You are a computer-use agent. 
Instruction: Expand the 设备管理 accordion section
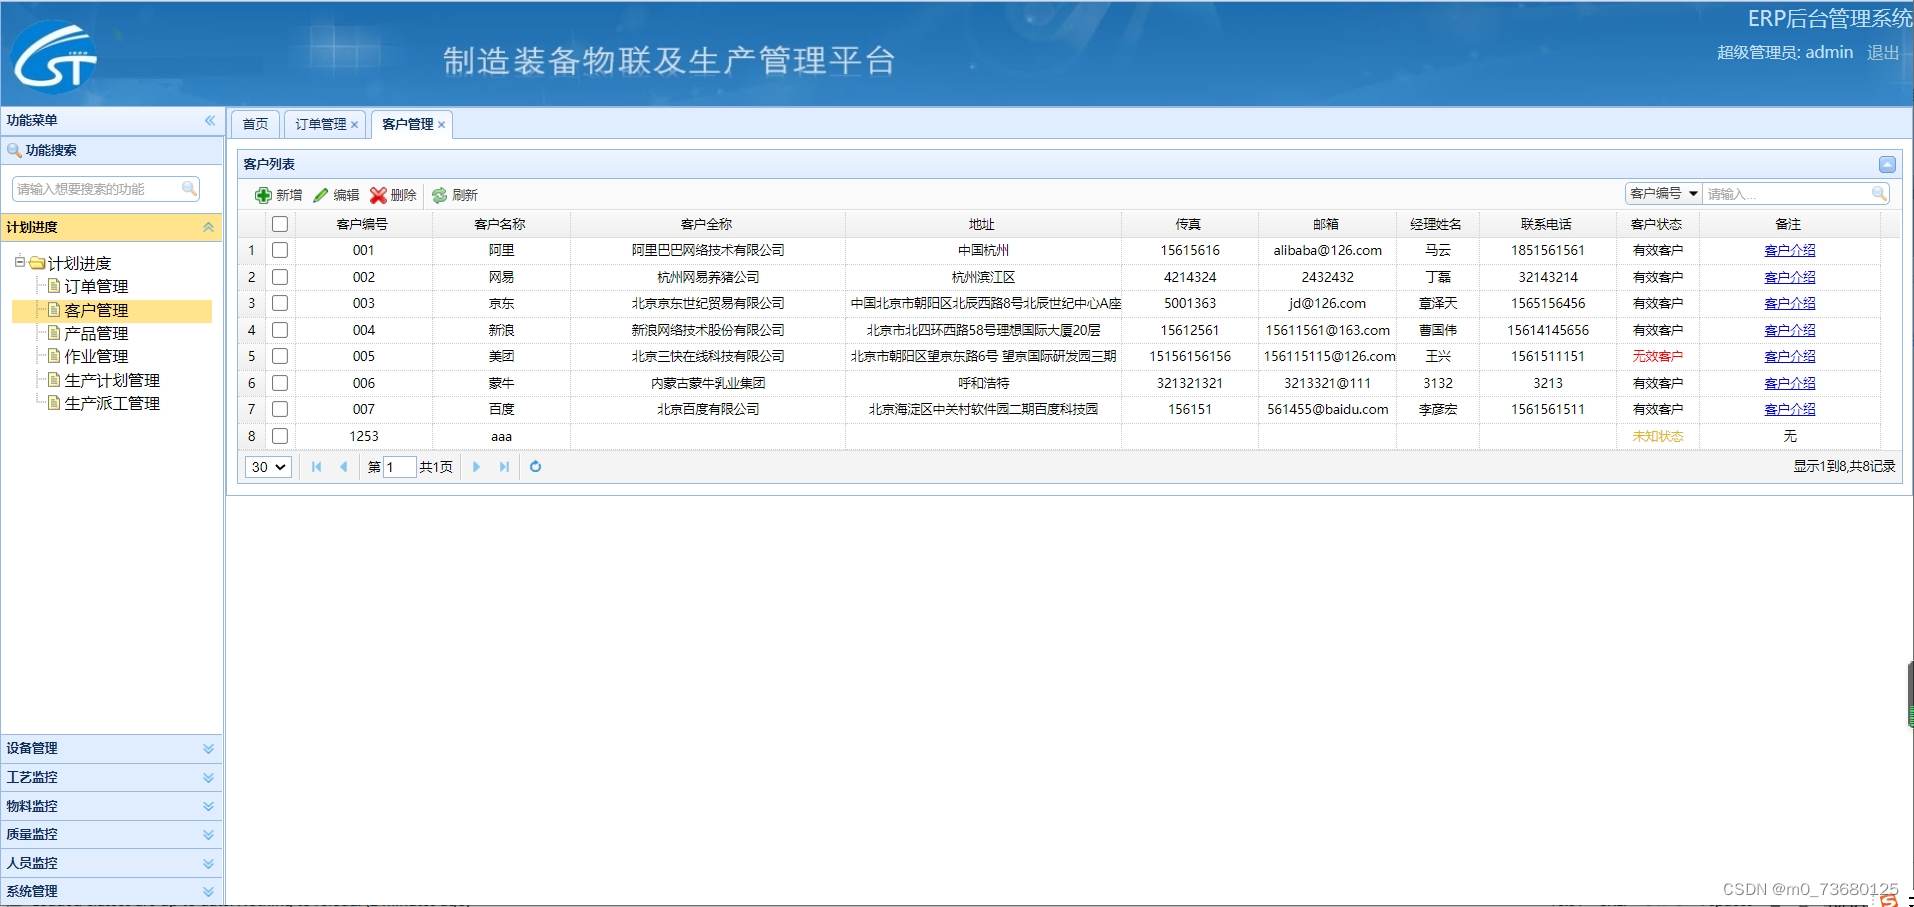(x=208, y=748)
